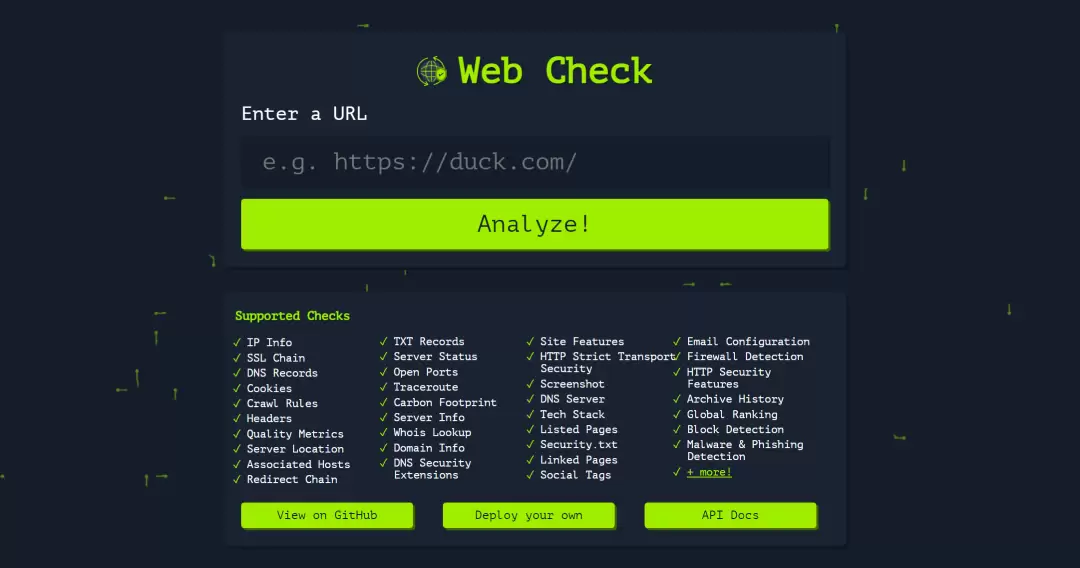Image resolution: width=1080 pixels, height=568 pixels.
Task: Click the checkmark beside Whois Lookup
Action: pos(384,432)
